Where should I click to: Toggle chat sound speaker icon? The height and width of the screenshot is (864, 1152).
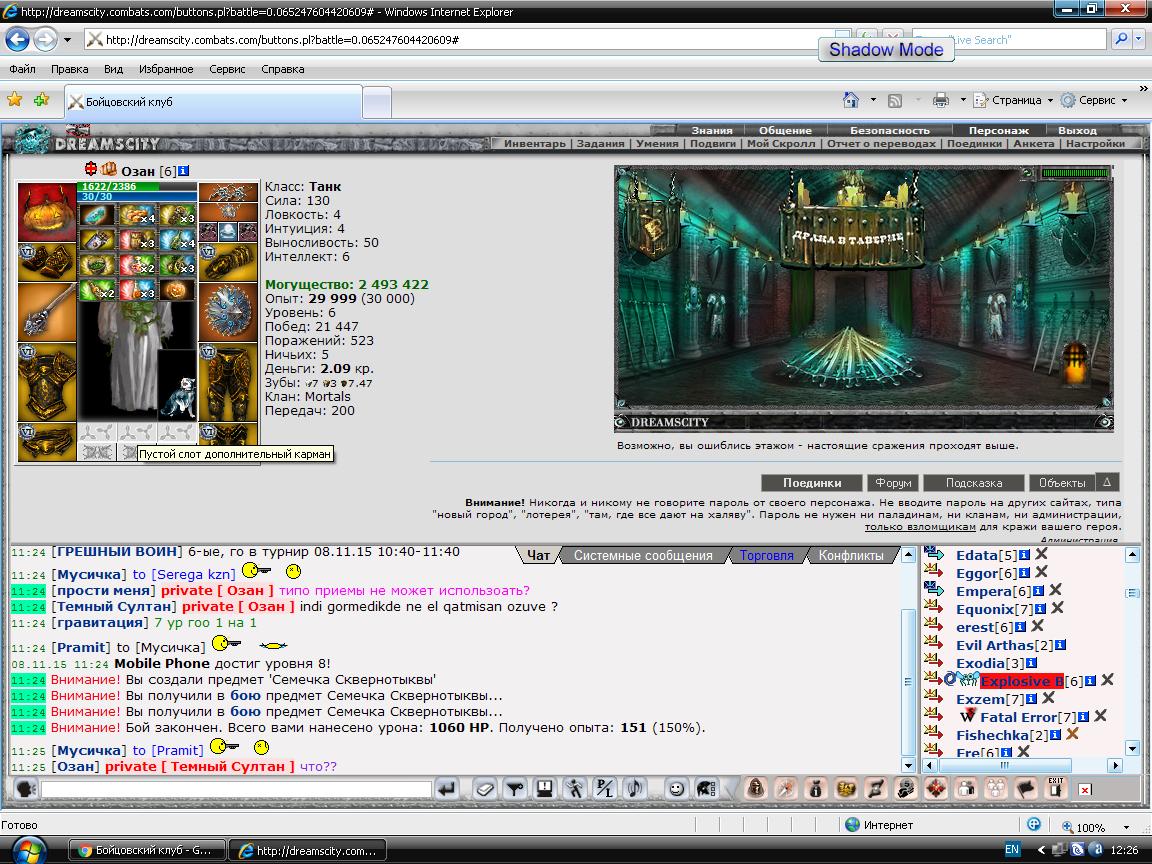(634, 789)
